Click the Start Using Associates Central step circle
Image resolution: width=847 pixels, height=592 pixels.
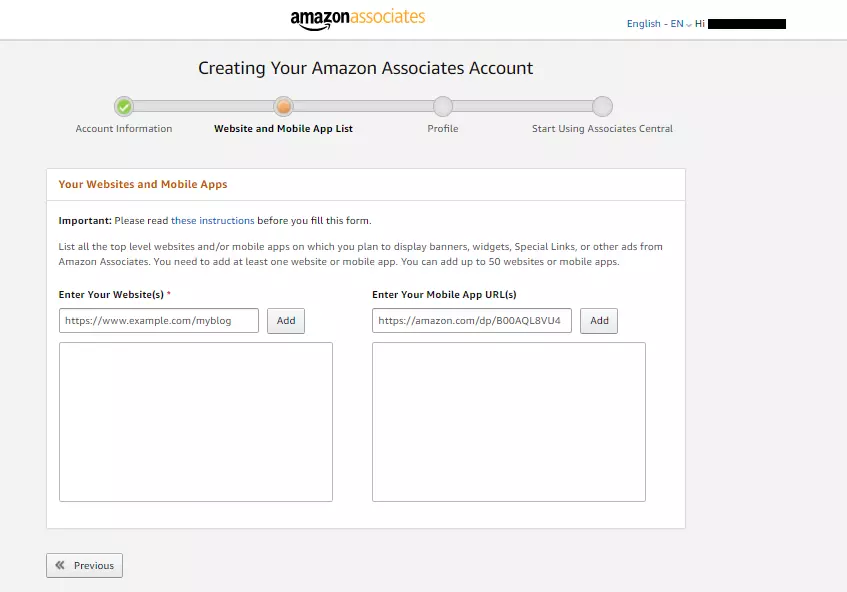pos(602,106)
